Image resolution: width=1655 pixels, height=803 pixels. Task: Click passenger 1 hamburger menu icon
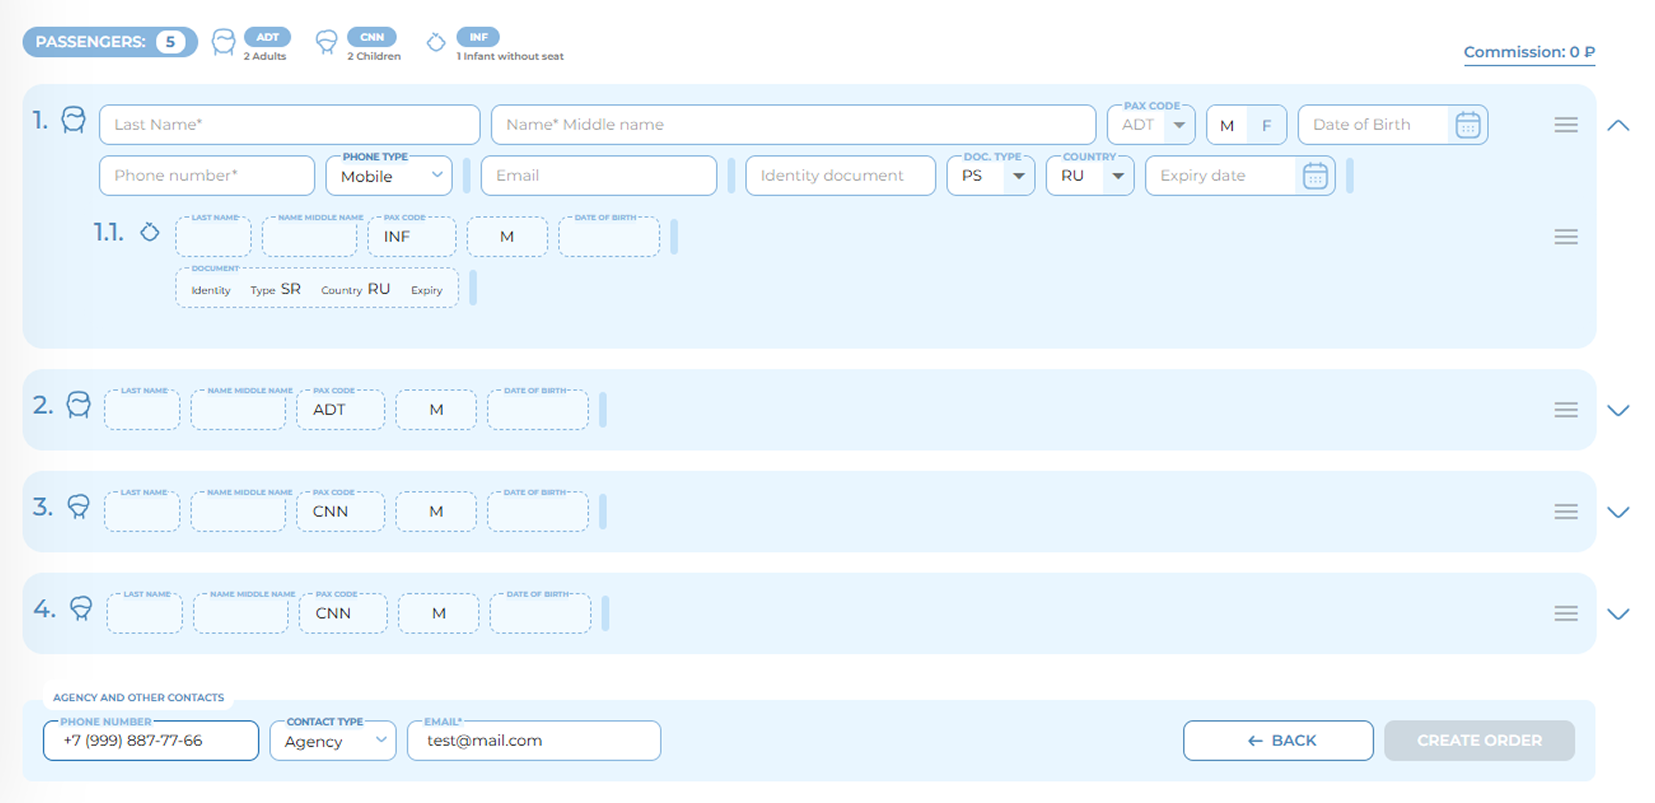[x=1565, y=125]
